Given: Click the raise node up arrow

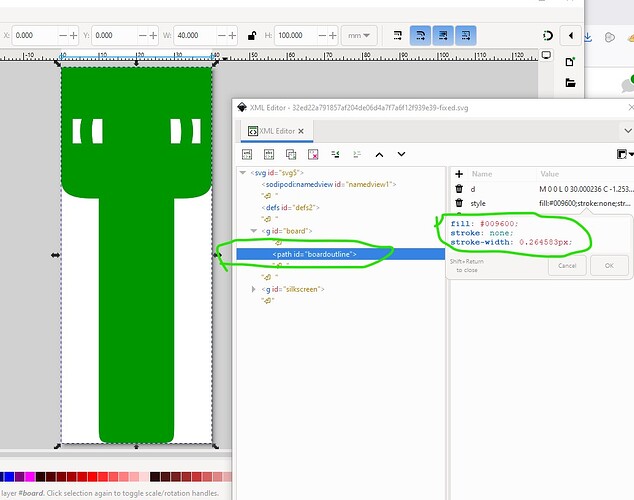Looking at the screenshot, I should (379, 154).
